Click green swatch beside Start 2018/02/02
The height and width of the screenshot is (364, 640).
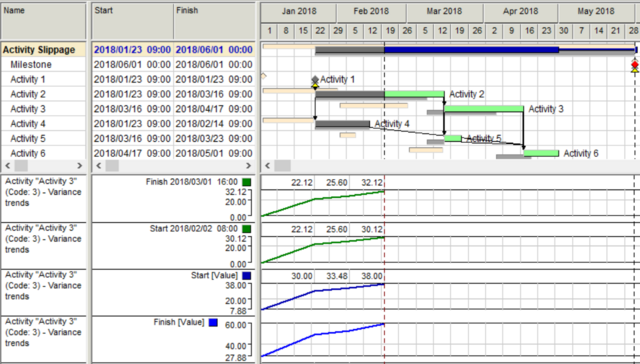coord(247,229)
